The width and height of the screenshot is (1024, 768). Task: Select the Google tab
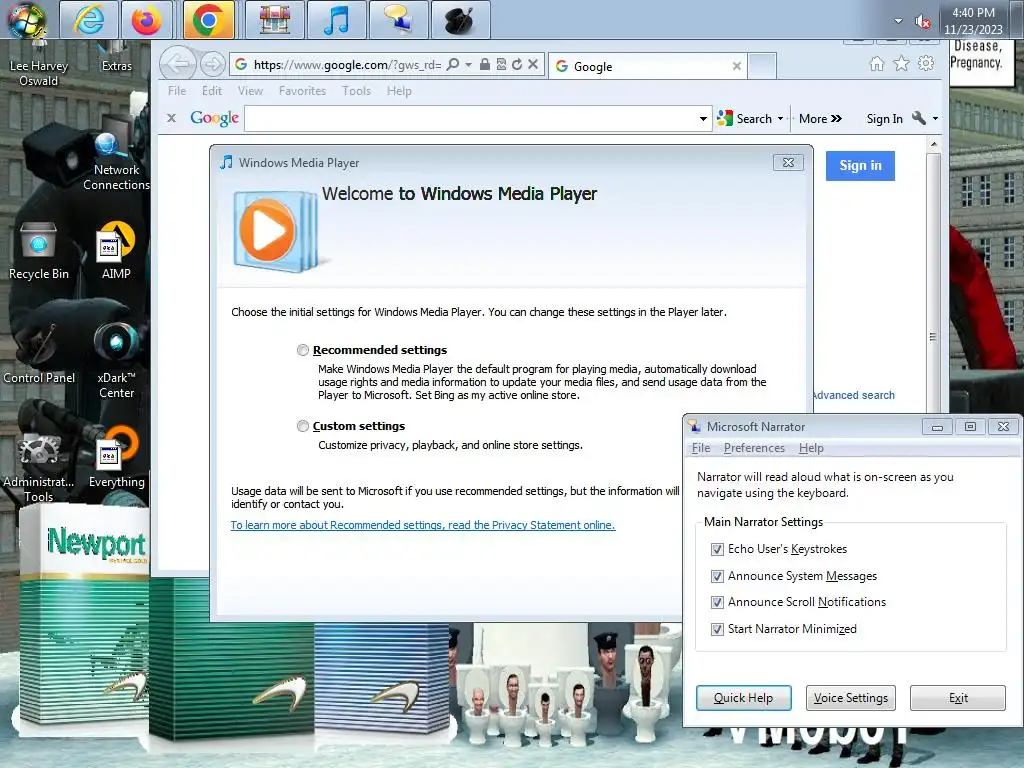[x=647, y=66]
